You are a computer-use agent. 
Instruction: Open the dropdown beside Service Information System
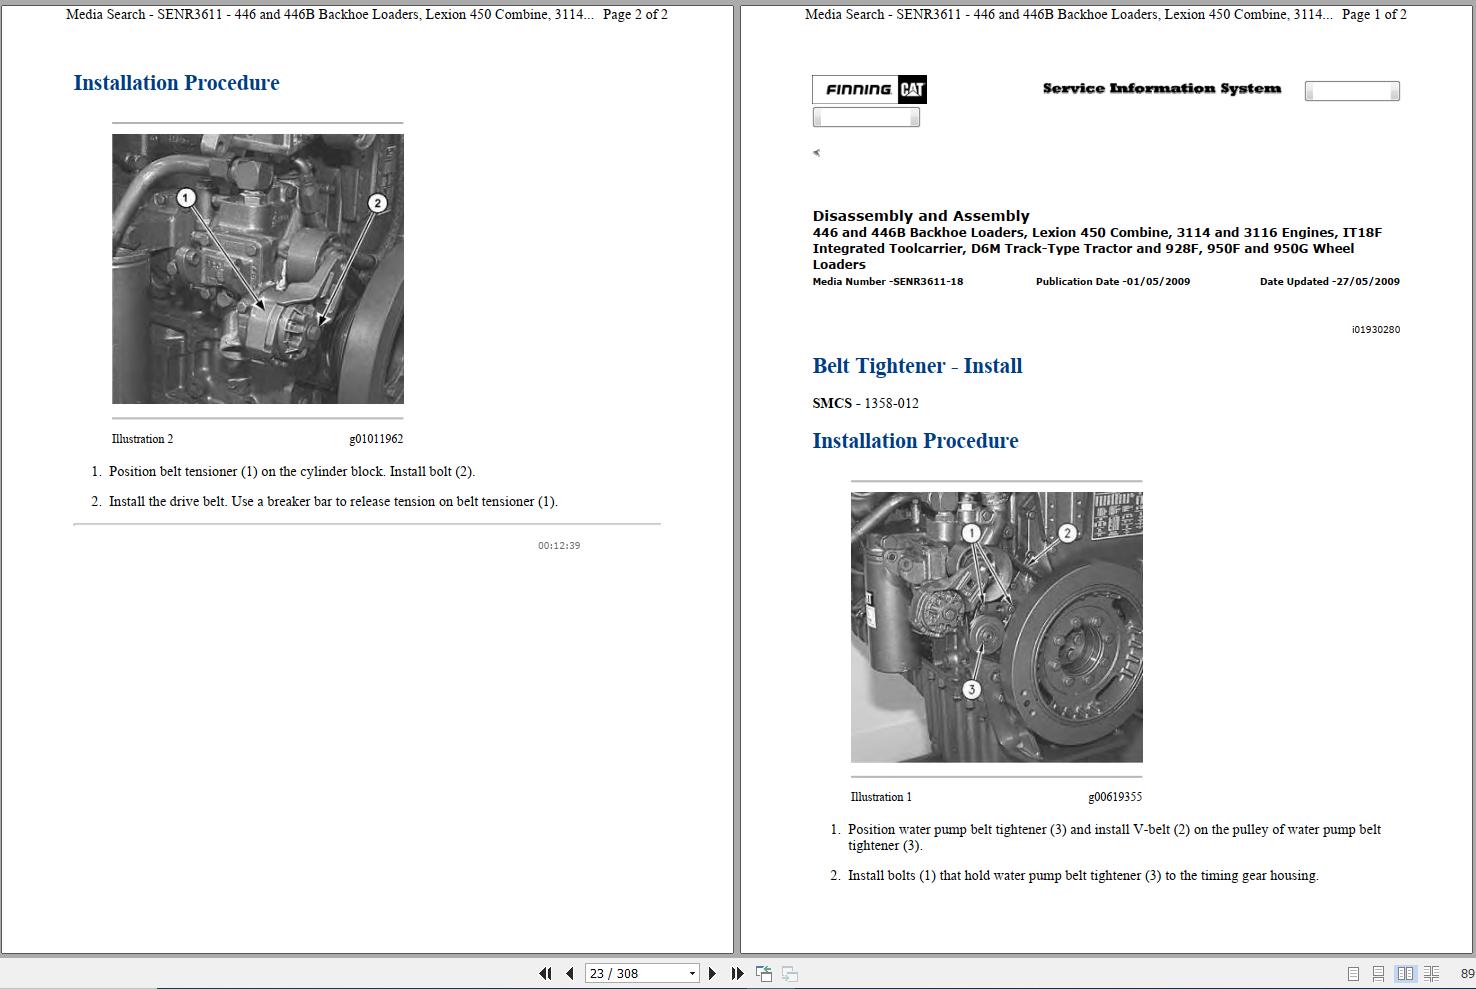[1352, 90]
